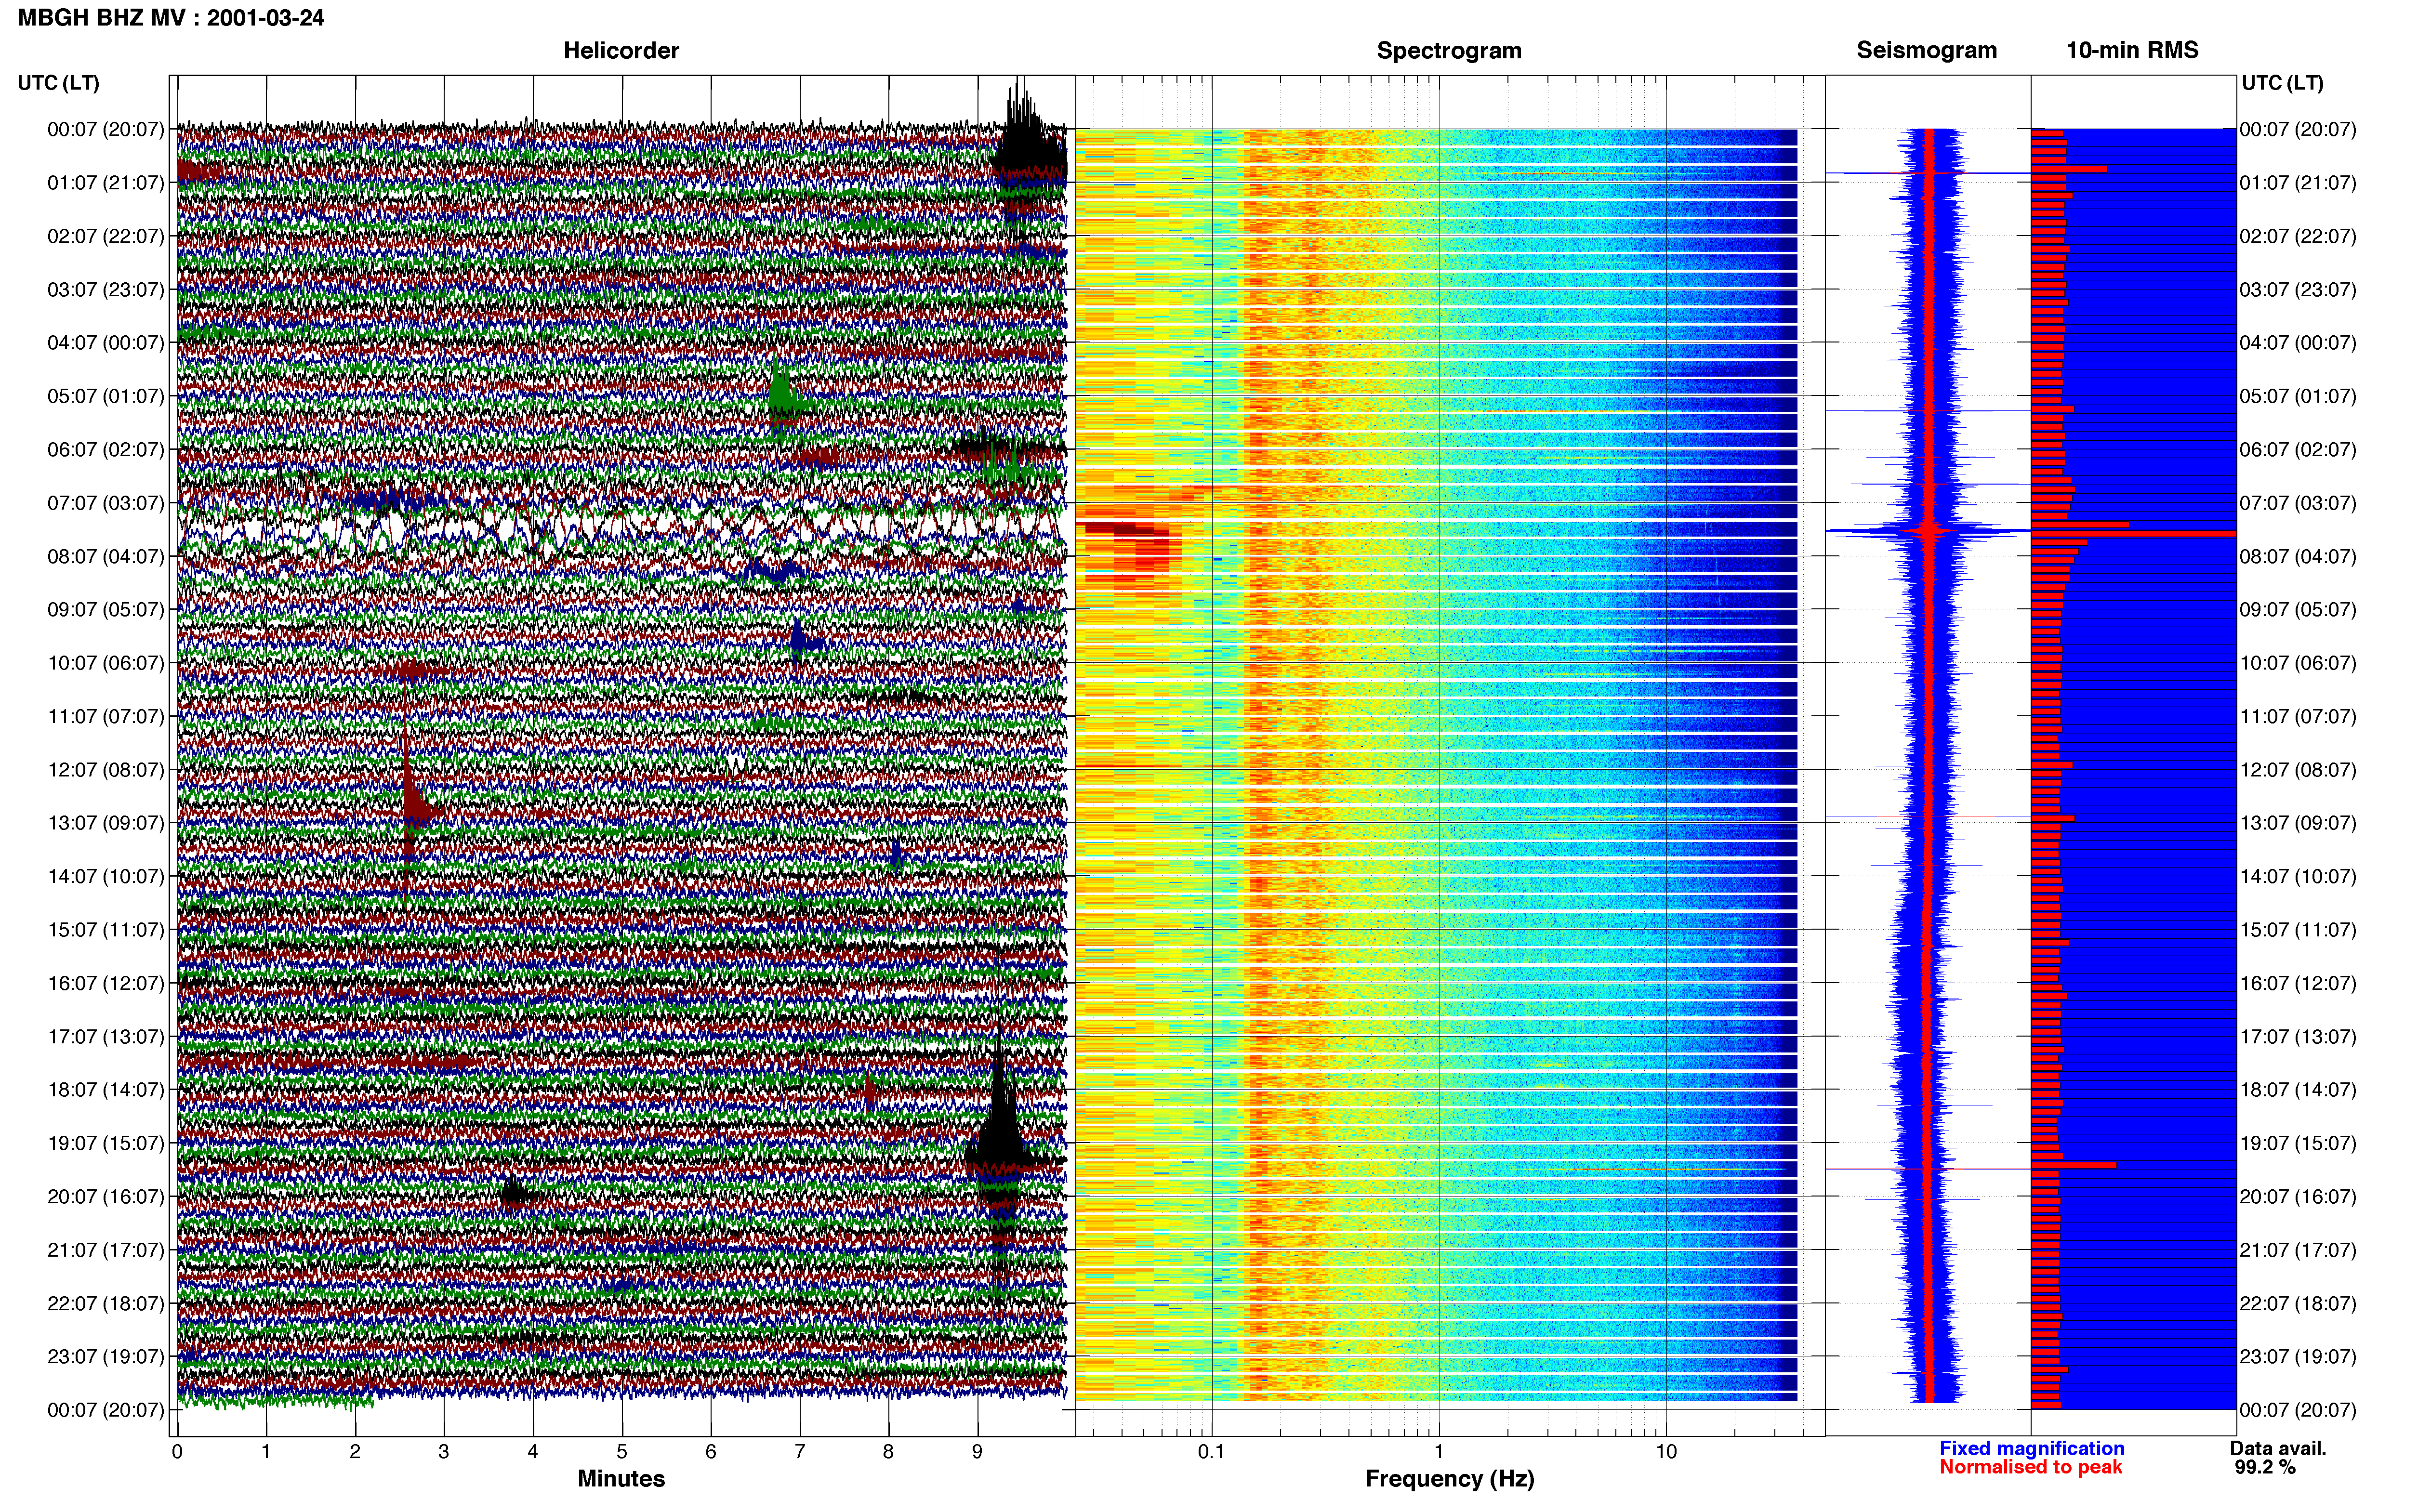
Task: Select the 04:07 (00:07) label on the right axis
Action: pos(2298,343)
